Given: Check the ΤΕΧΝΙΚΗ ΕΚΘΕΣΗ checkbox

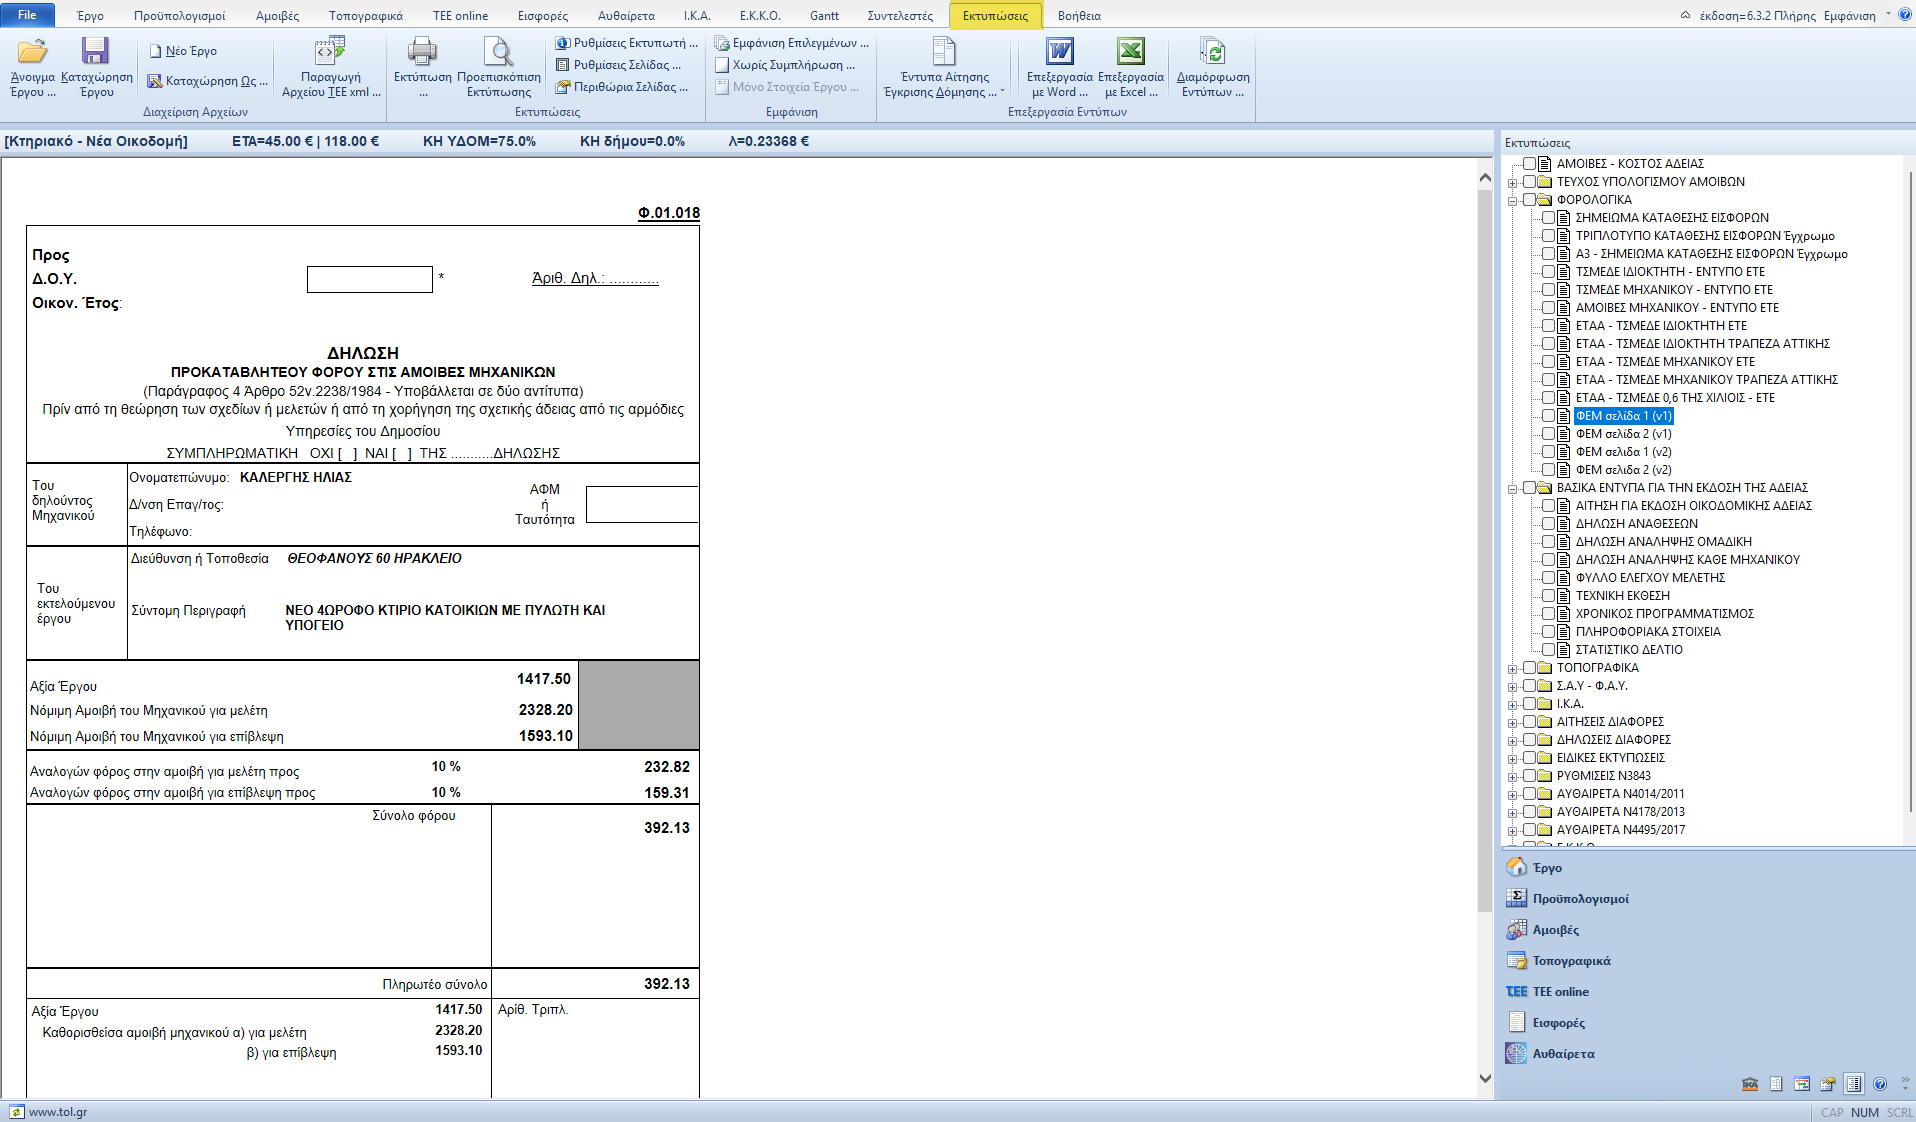Looking at the screenshot, I should click(1548, 596).
